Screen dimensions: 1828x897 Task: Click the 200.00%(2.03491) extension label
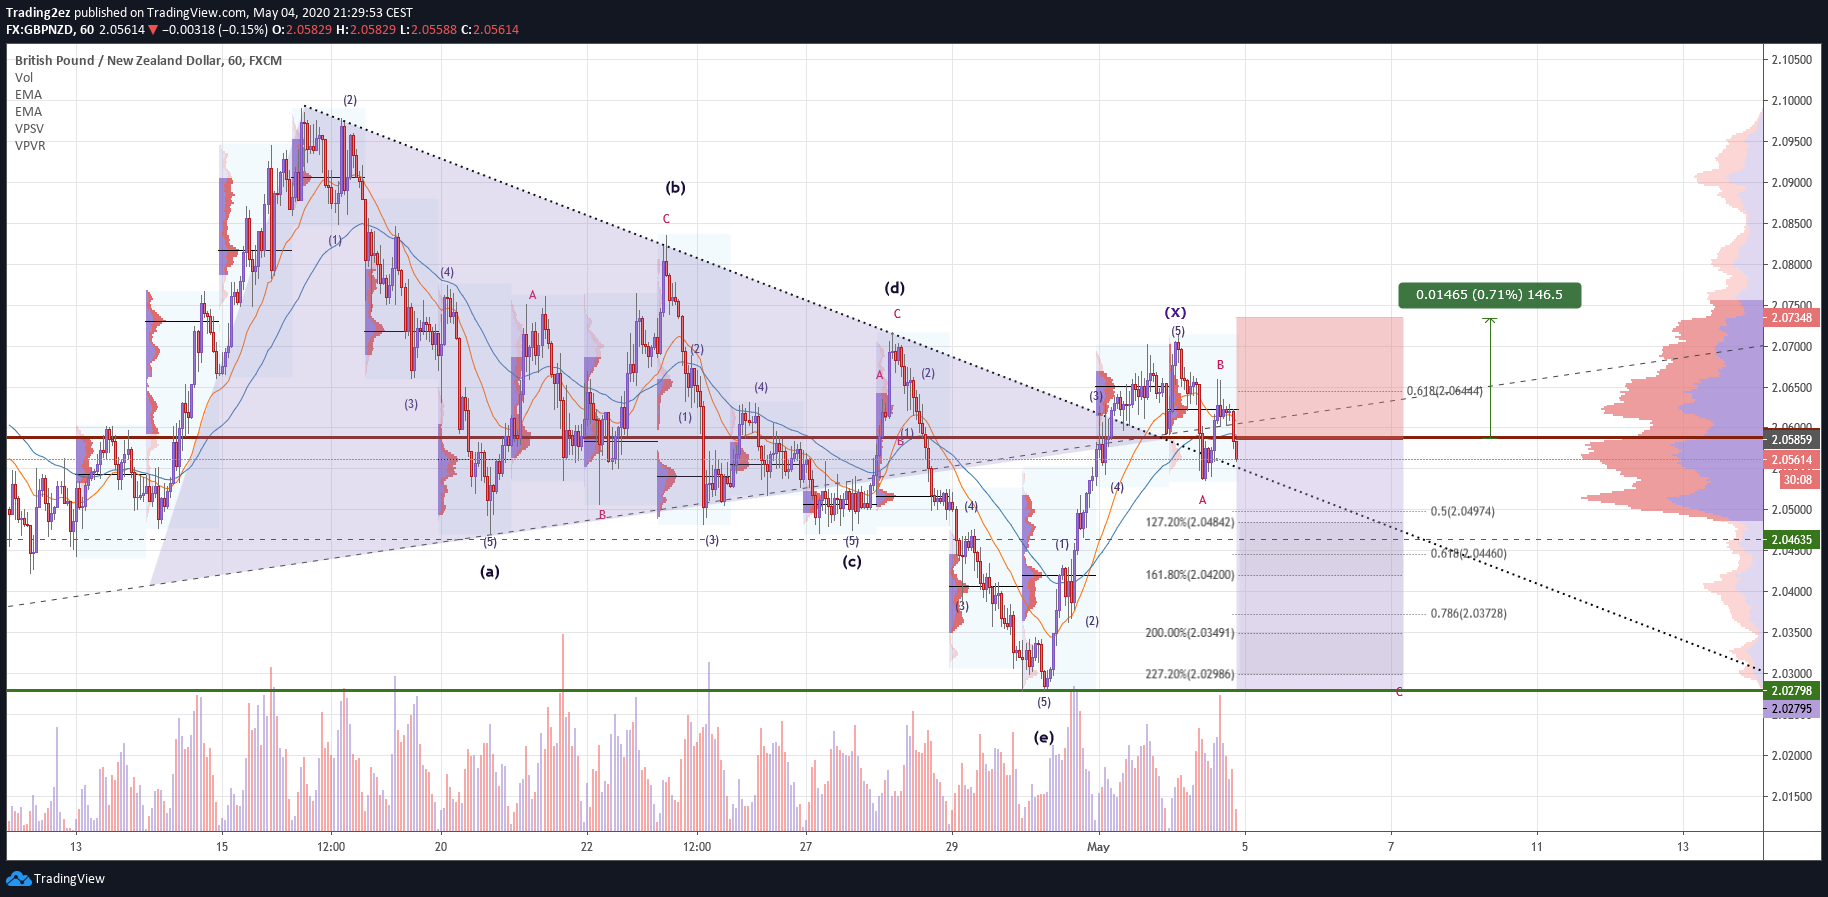pos(1190,633)
